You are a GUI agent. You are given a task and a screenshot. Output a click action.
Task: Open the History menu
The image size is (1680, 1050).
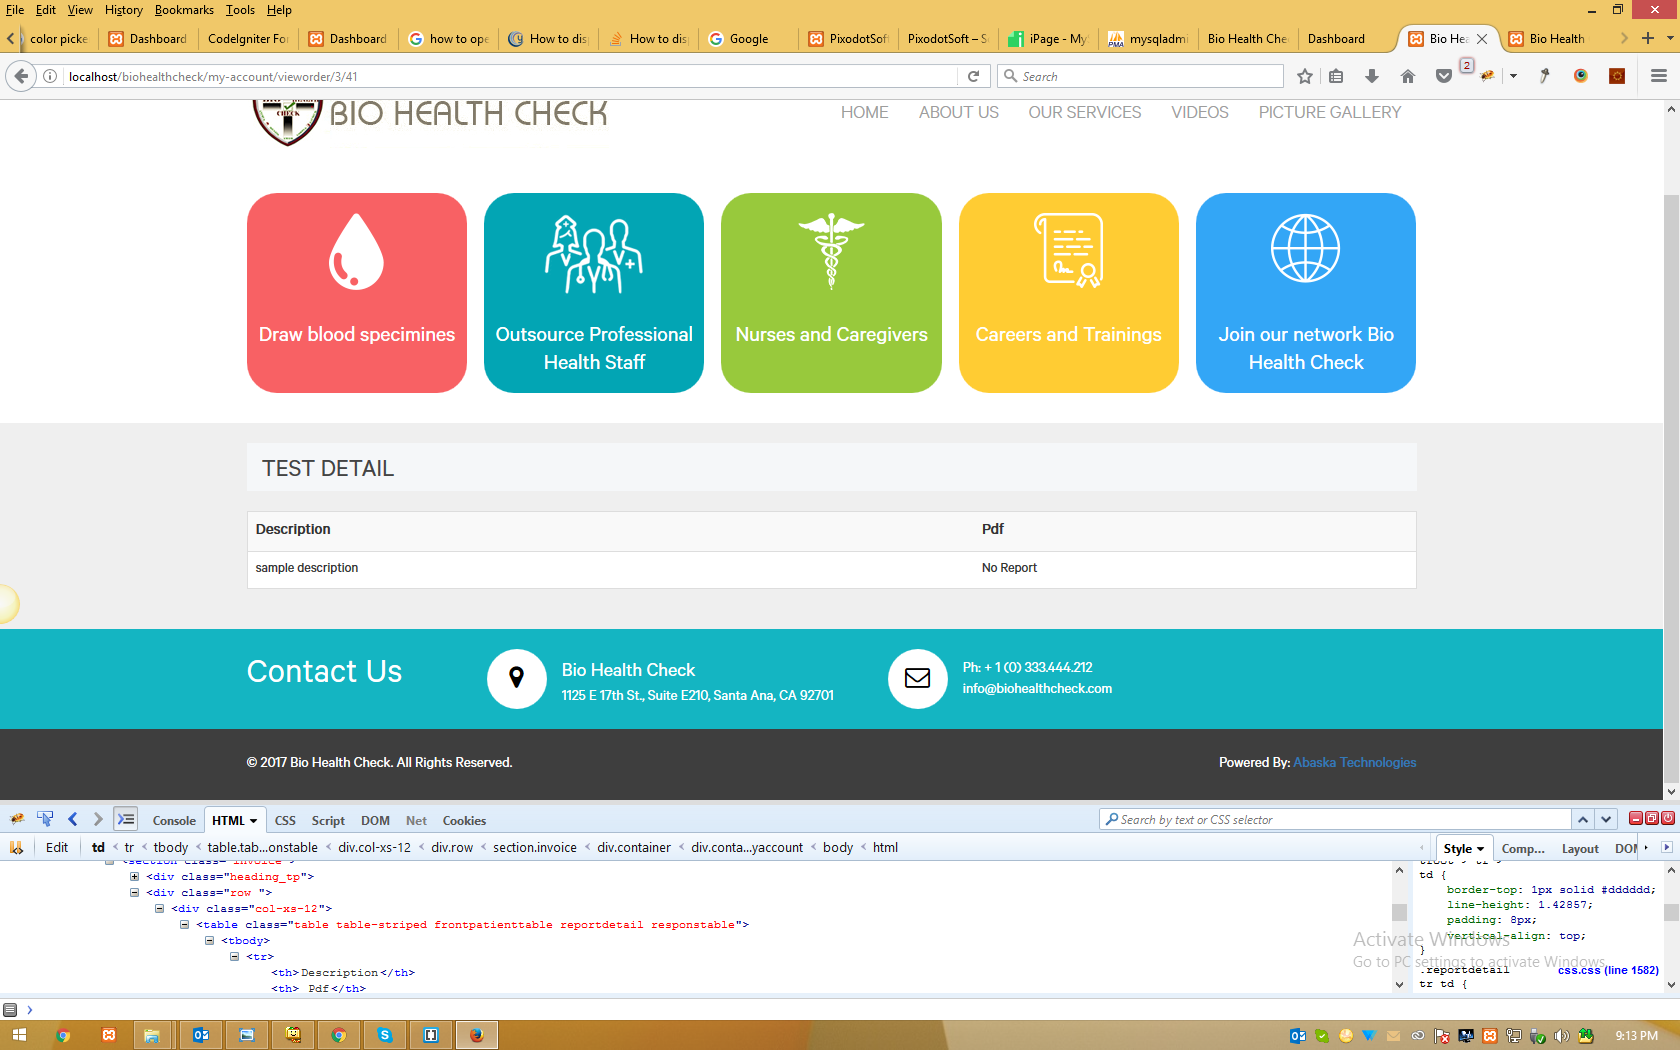click(x=123, y=10)
